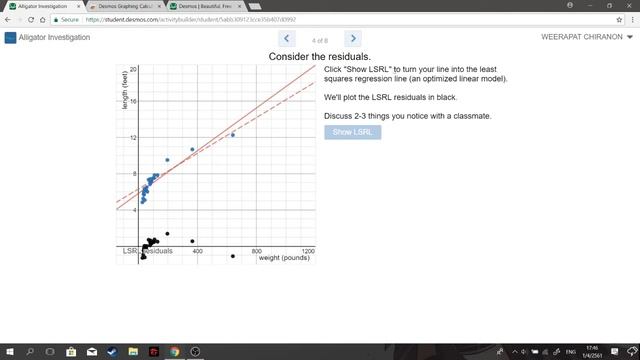Click the Alligator Investigation title text

[x=54, y=37]
